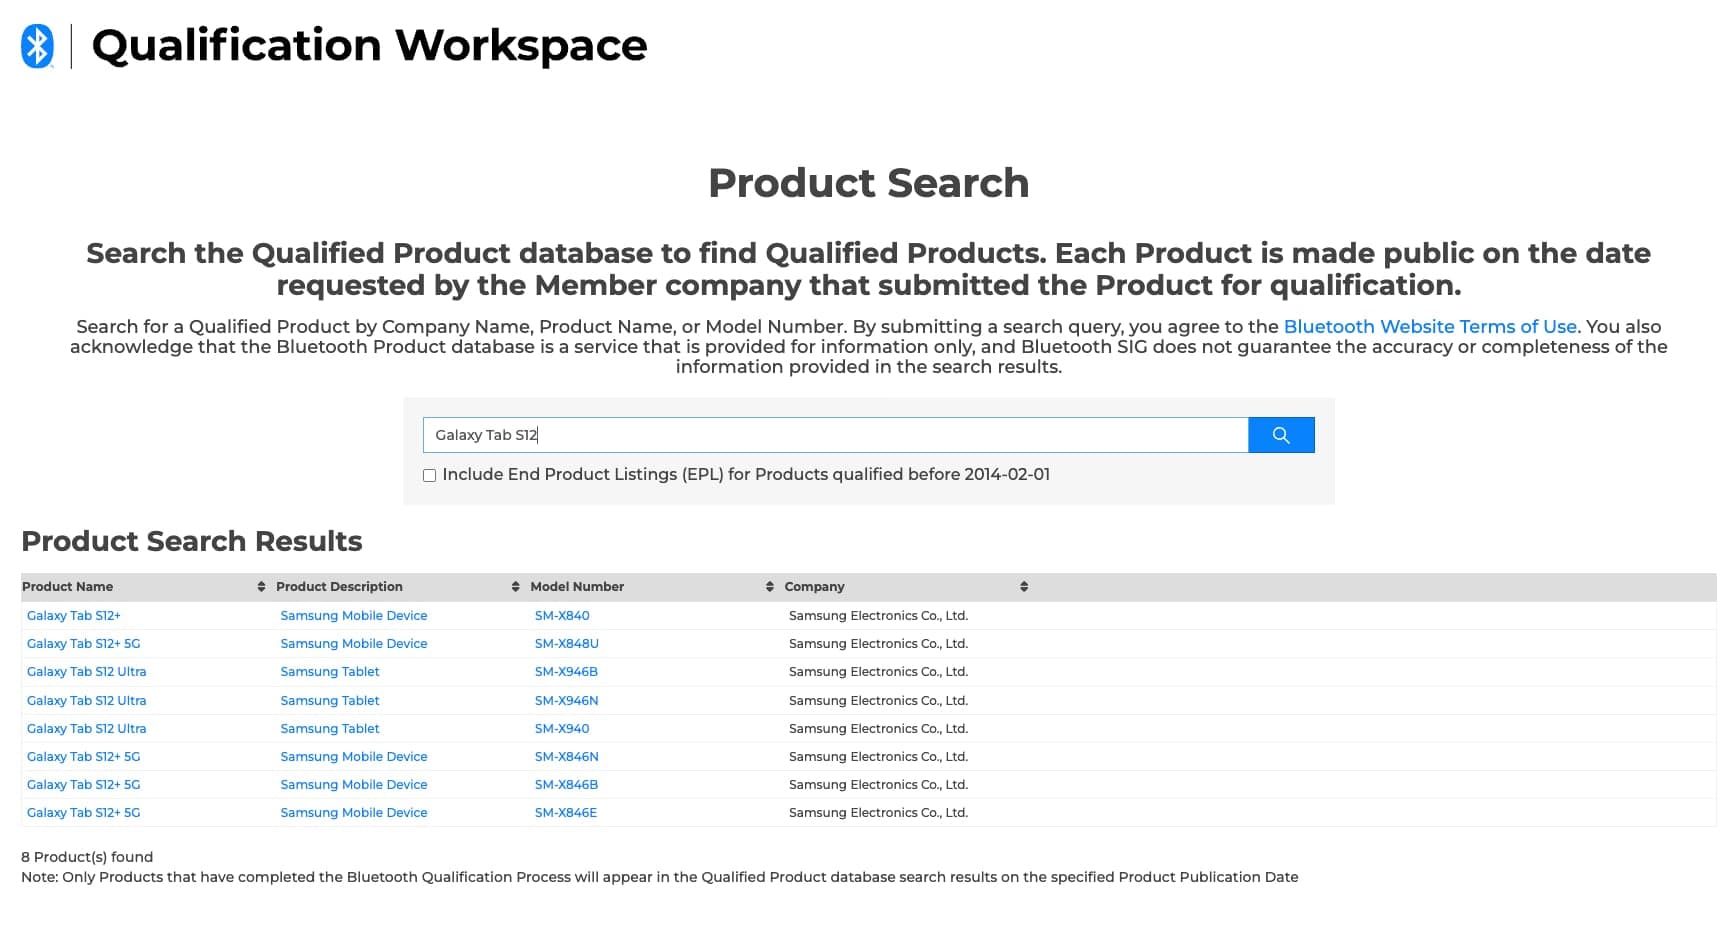Viewport: 1735px width, 930px height.
Task: Click the Bluetooth logo icon
Action: (38, 46)
